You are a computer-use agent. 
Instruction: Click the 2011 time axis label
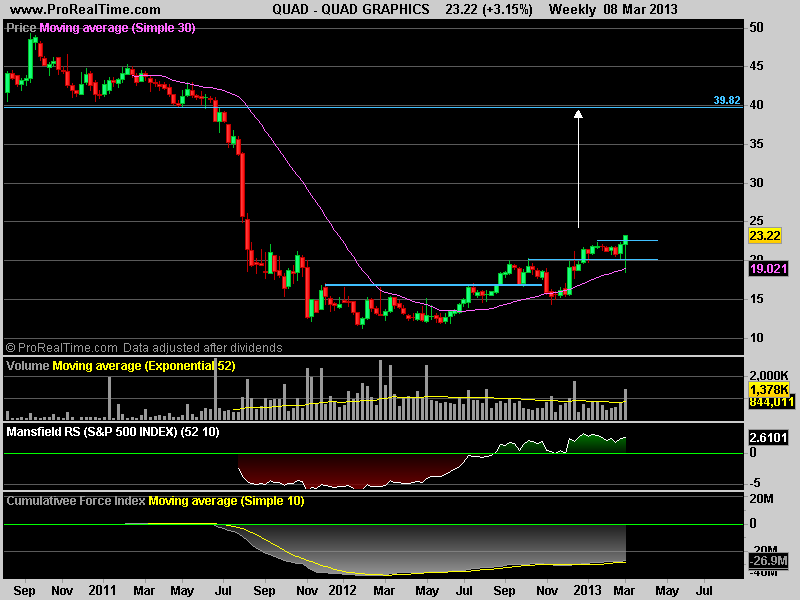(x=102, y=591)
